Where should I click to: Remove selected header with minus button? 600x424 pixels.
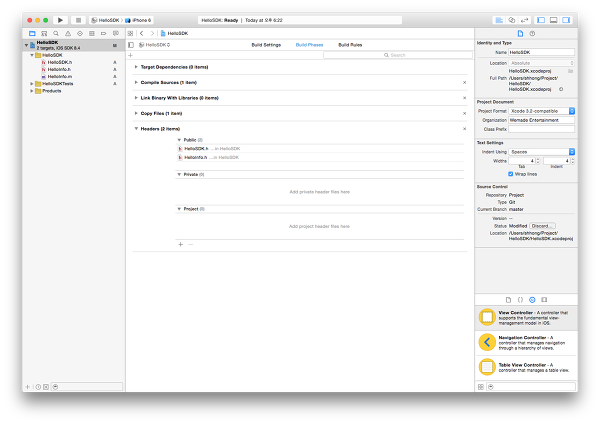191,244
